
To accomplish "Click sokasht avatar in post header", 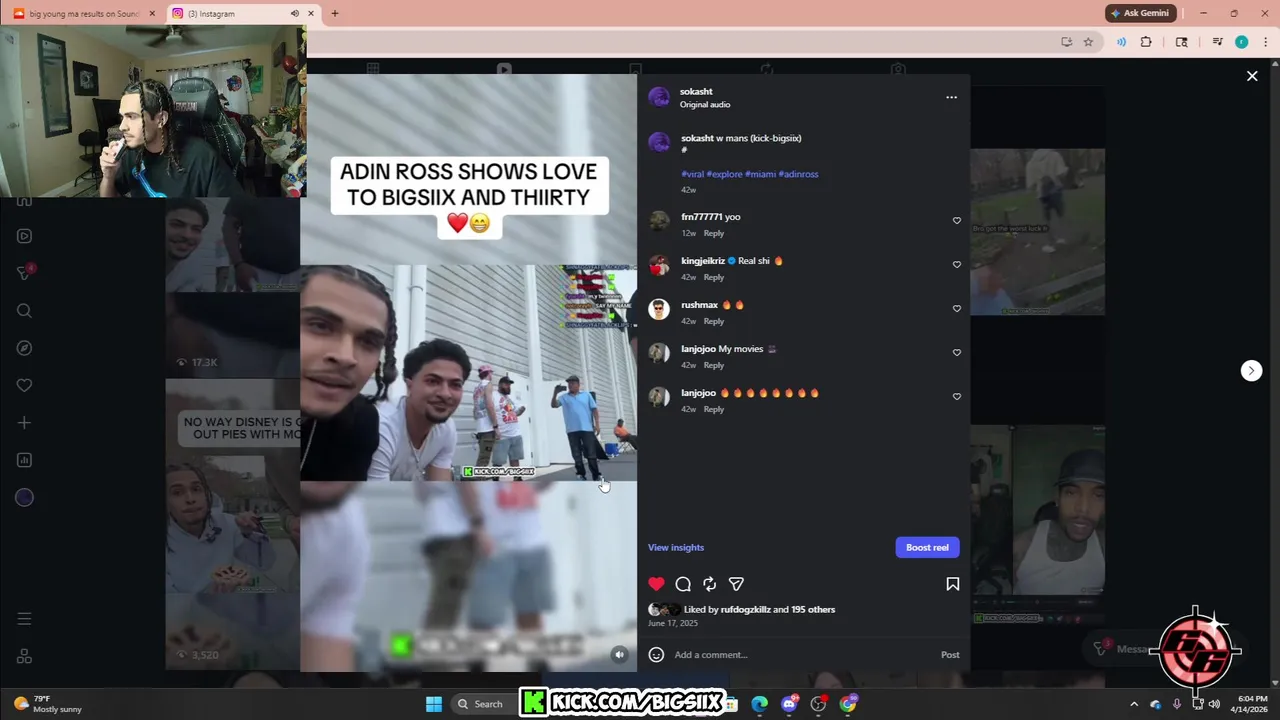I will click(659, 97).
